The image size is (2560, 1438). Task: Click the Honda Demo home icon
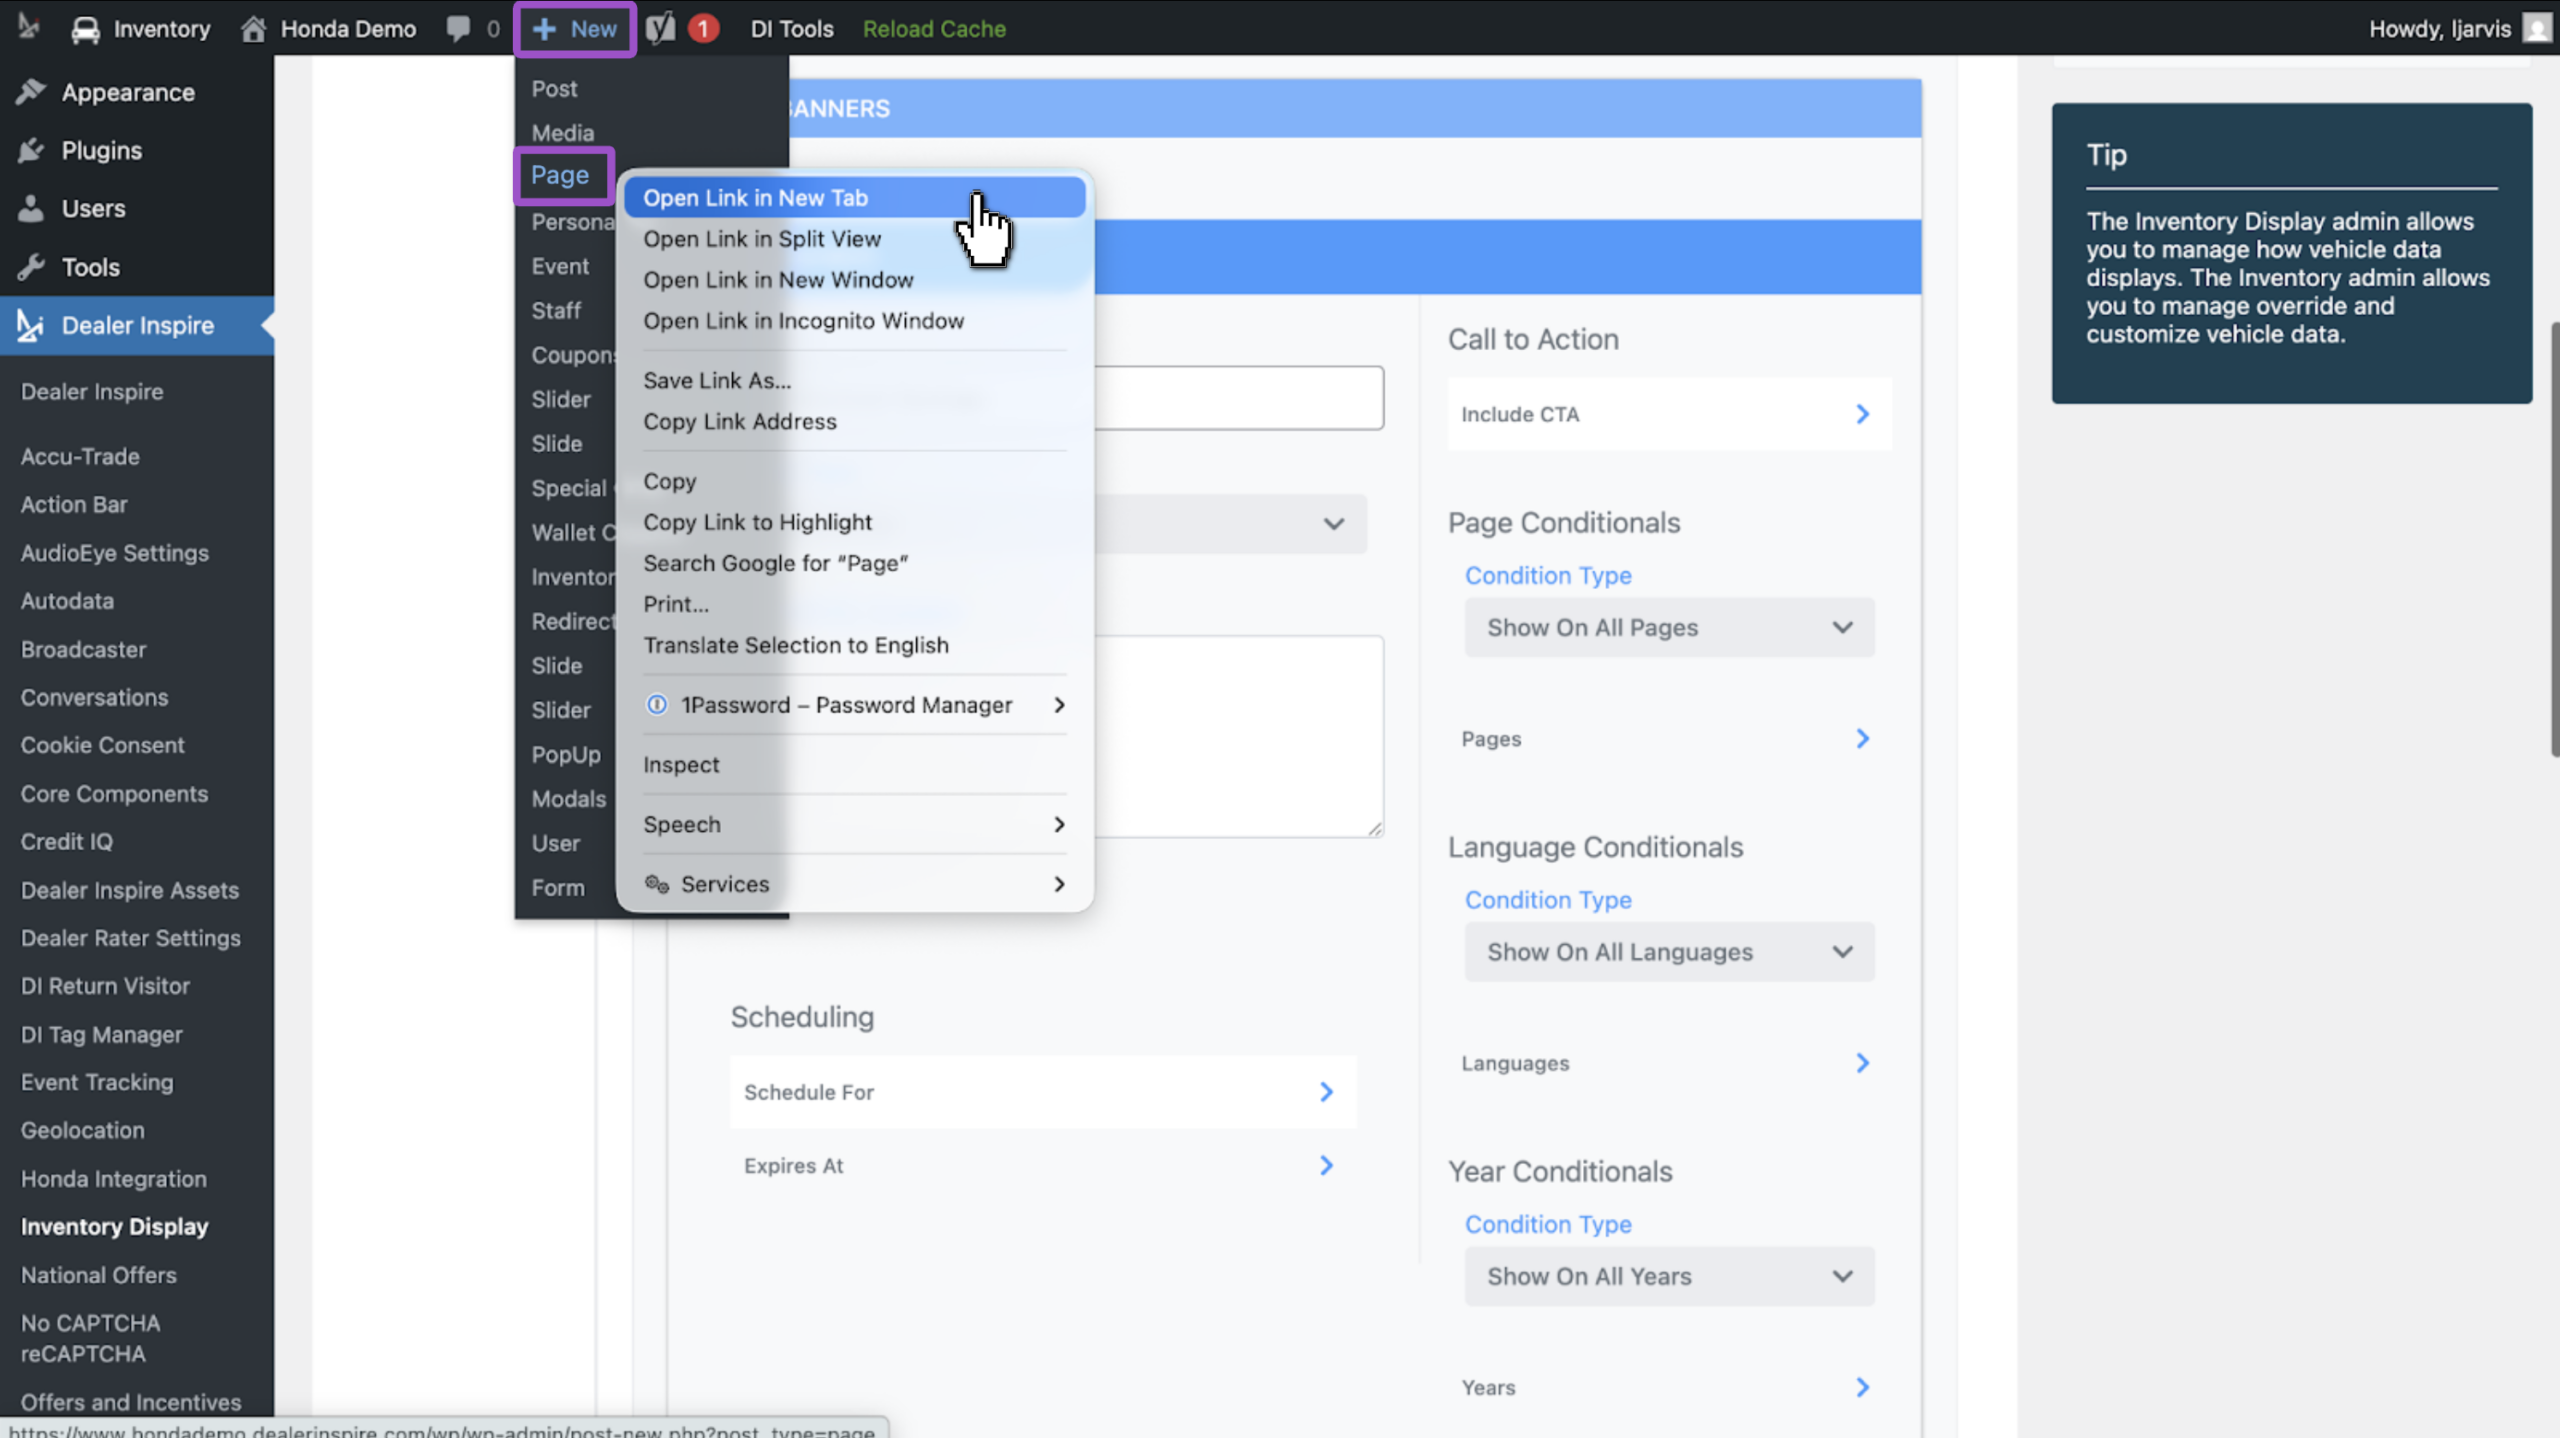[254, 29]
